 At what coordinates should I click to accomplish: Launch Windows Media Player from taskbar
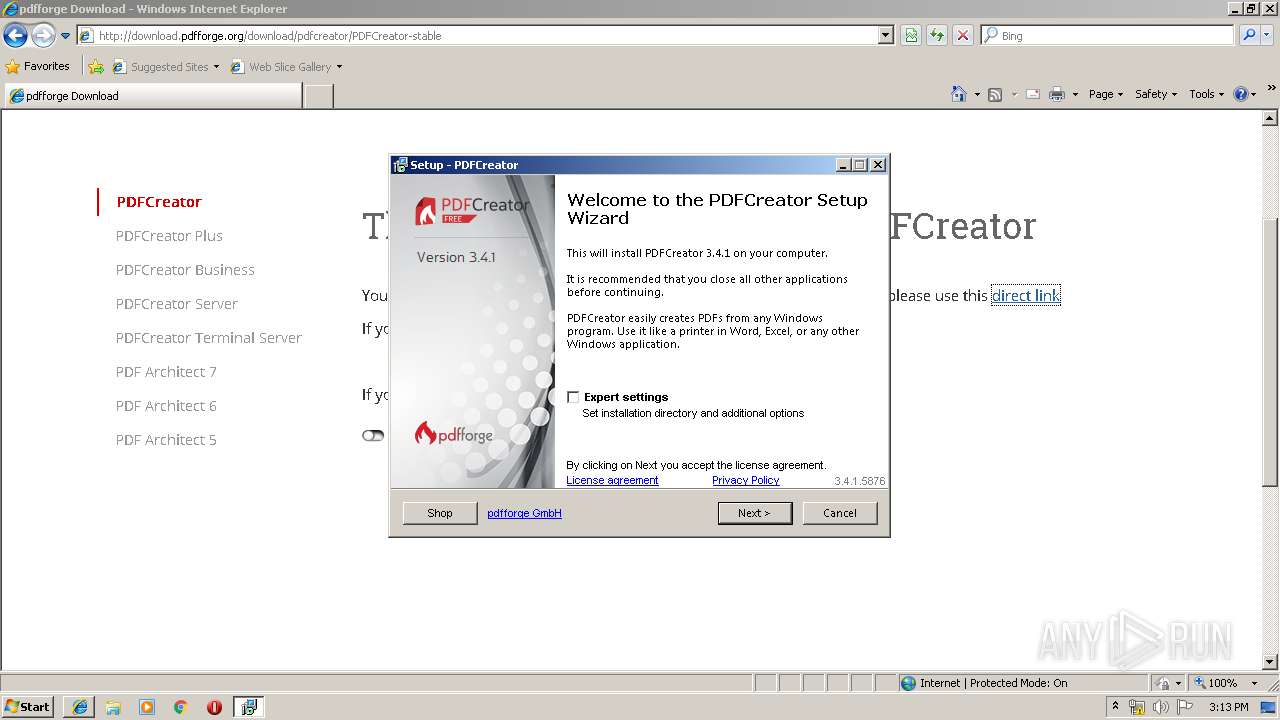tap(147, 707)
